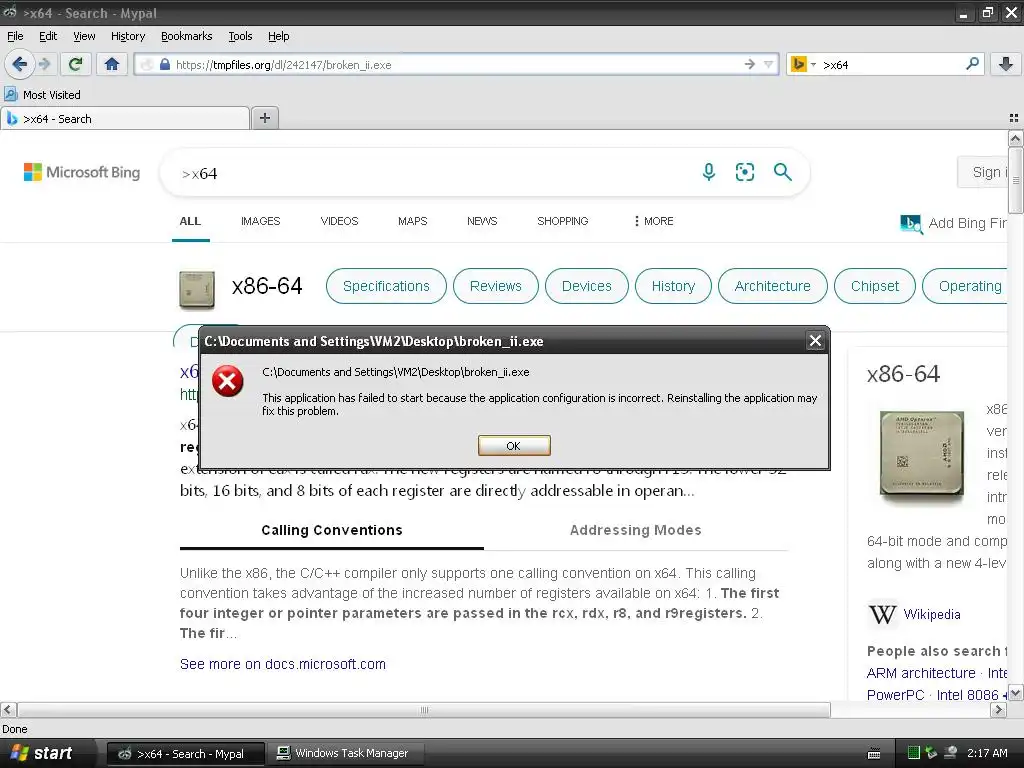
Task: Click OK in the error dialog
Action: coord(514,445)
